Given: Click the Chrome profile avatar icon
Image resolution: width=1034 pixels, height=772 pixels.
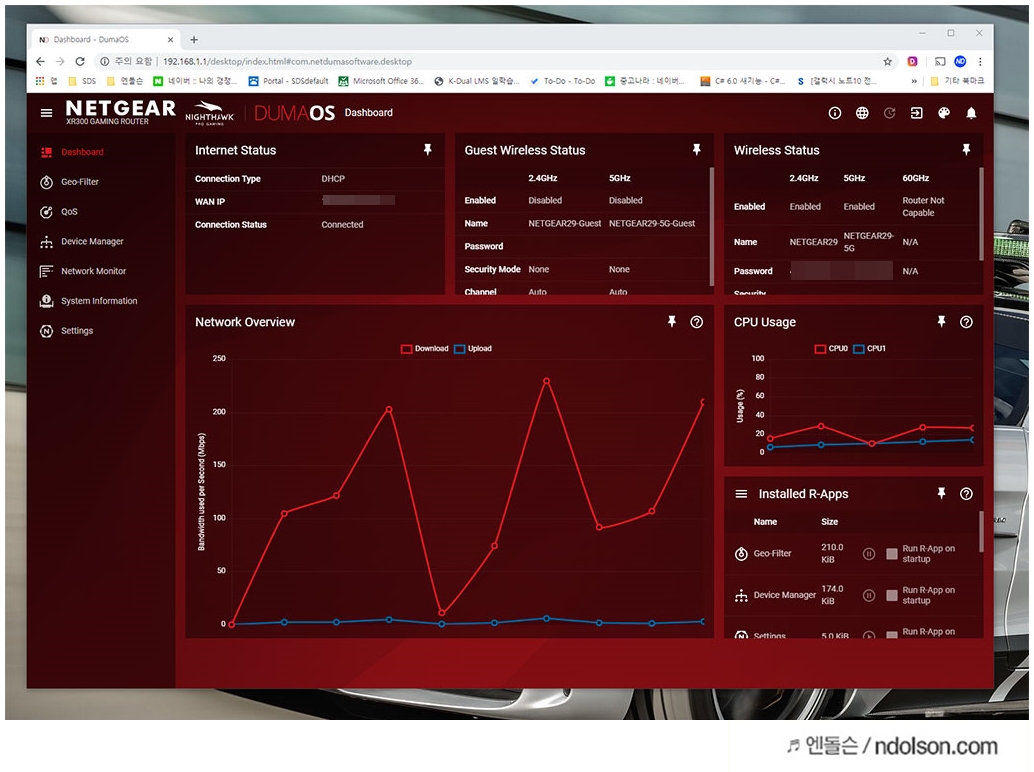Looking at the screenshot, I should [960, 61].
